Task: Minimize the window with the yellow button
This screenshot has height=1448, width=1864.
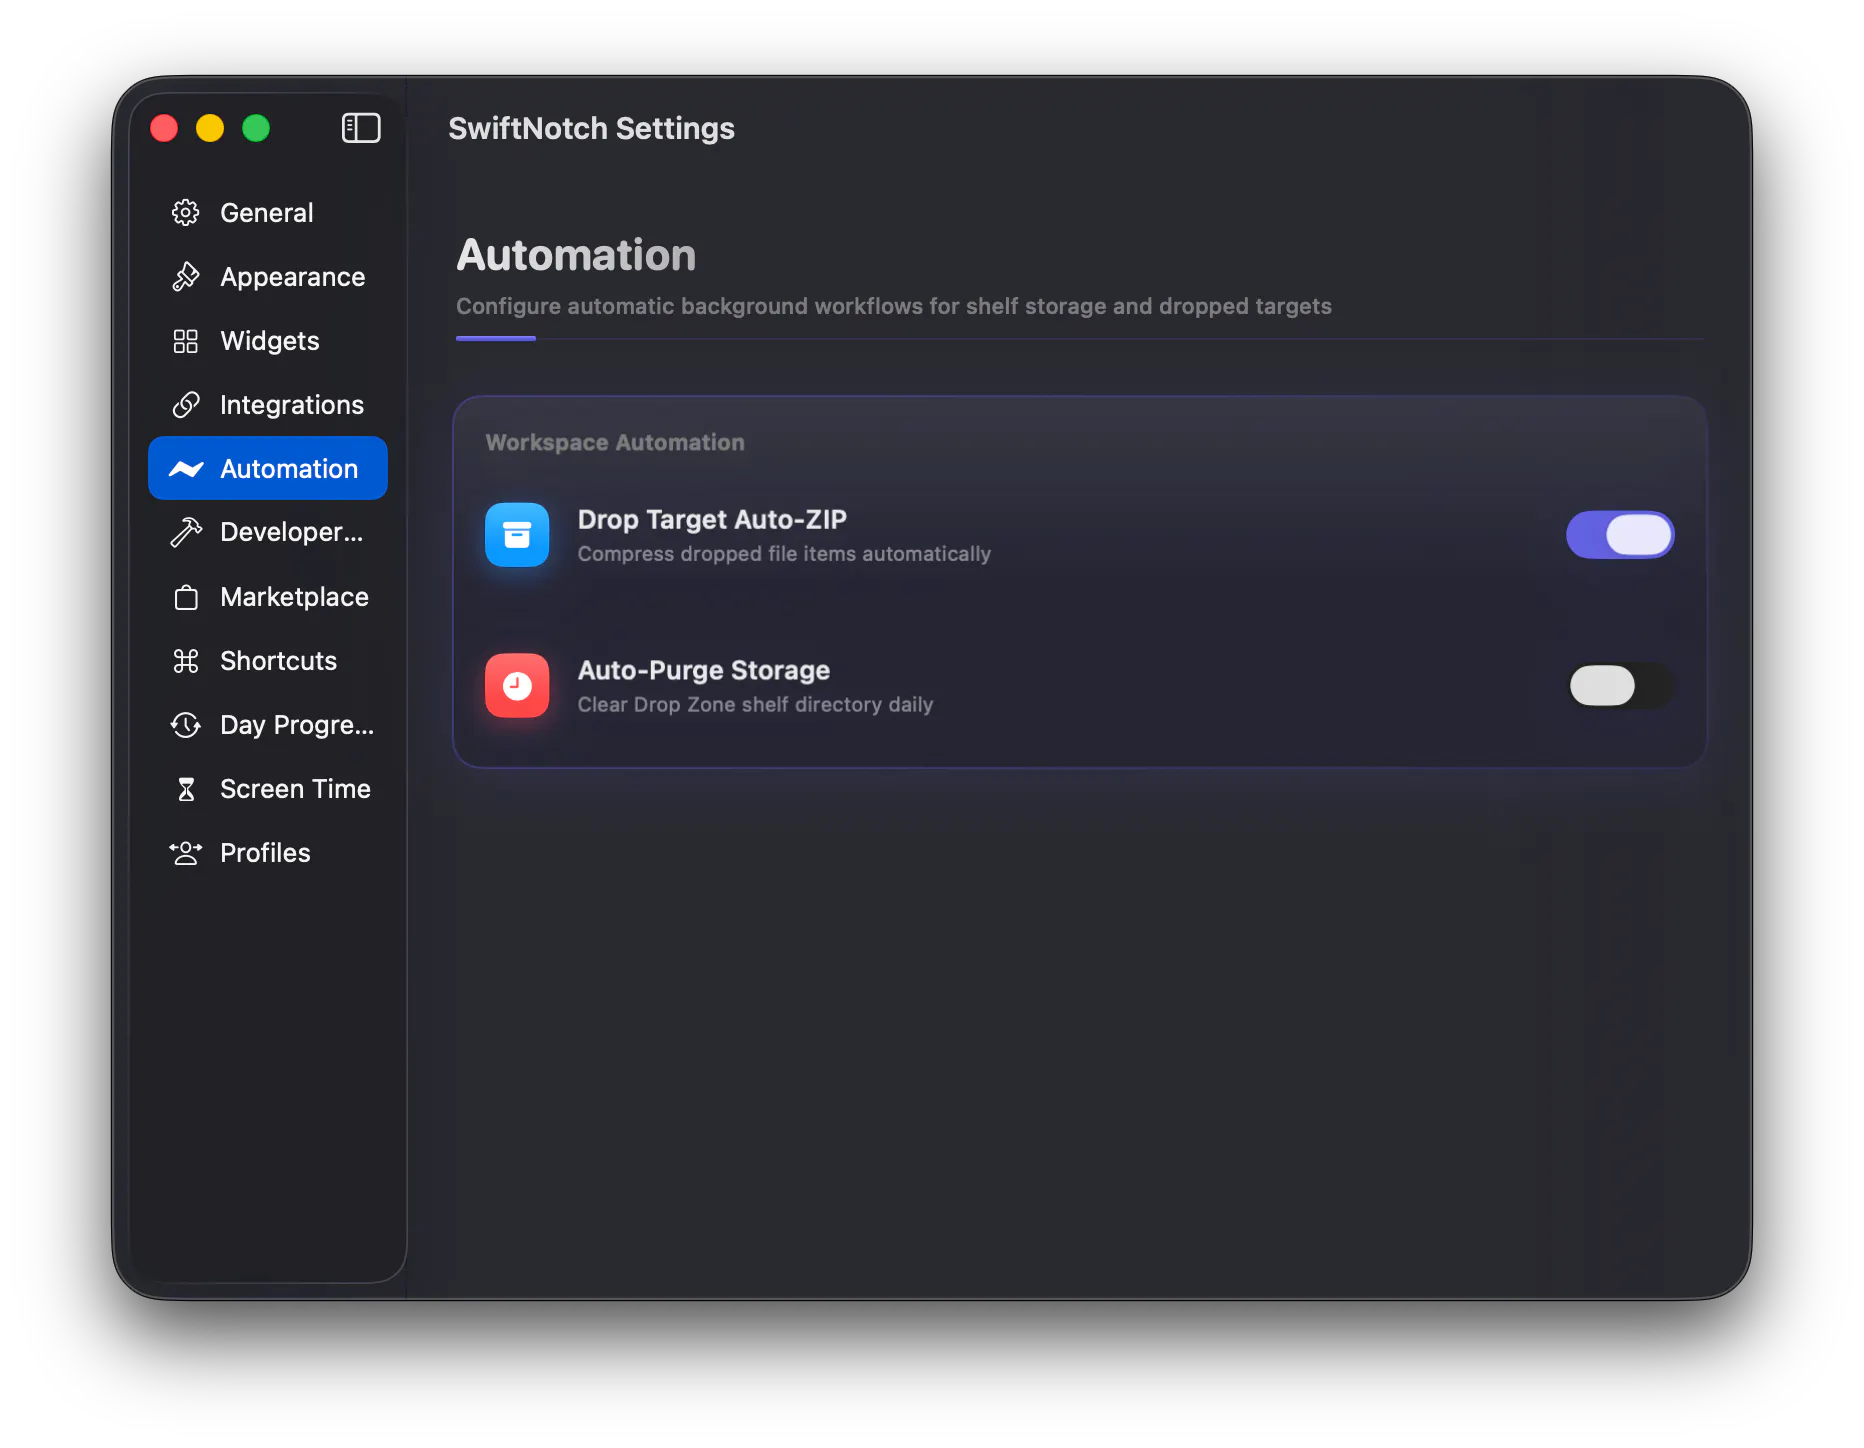Action: tap(210, 128)
